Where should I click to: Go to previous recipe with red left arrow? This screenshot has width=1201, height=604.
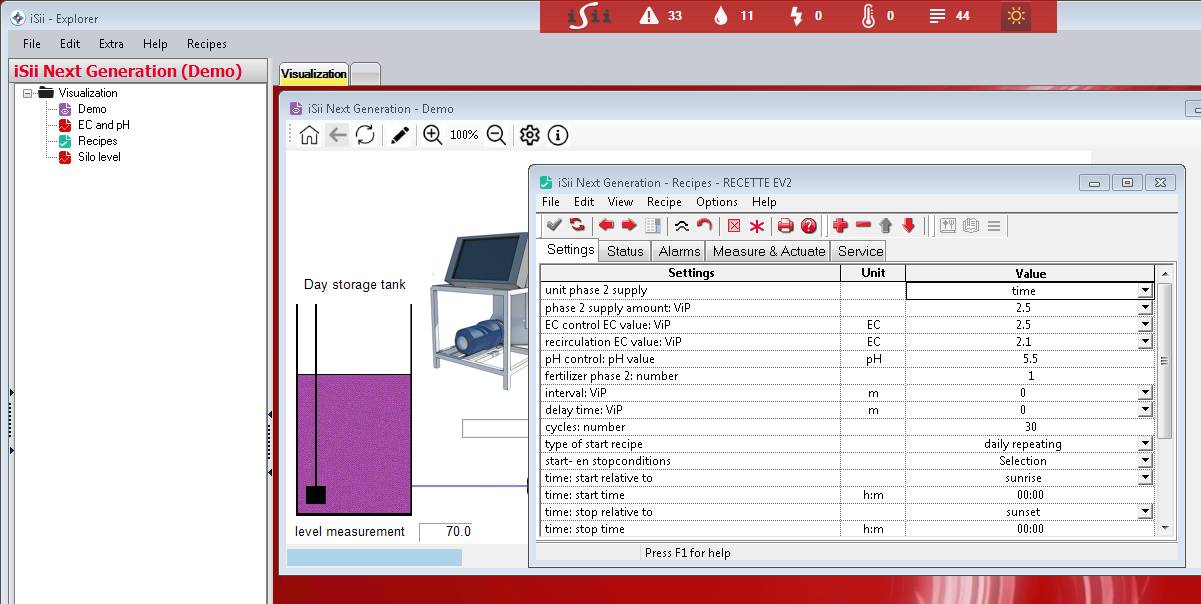point(606,225)
